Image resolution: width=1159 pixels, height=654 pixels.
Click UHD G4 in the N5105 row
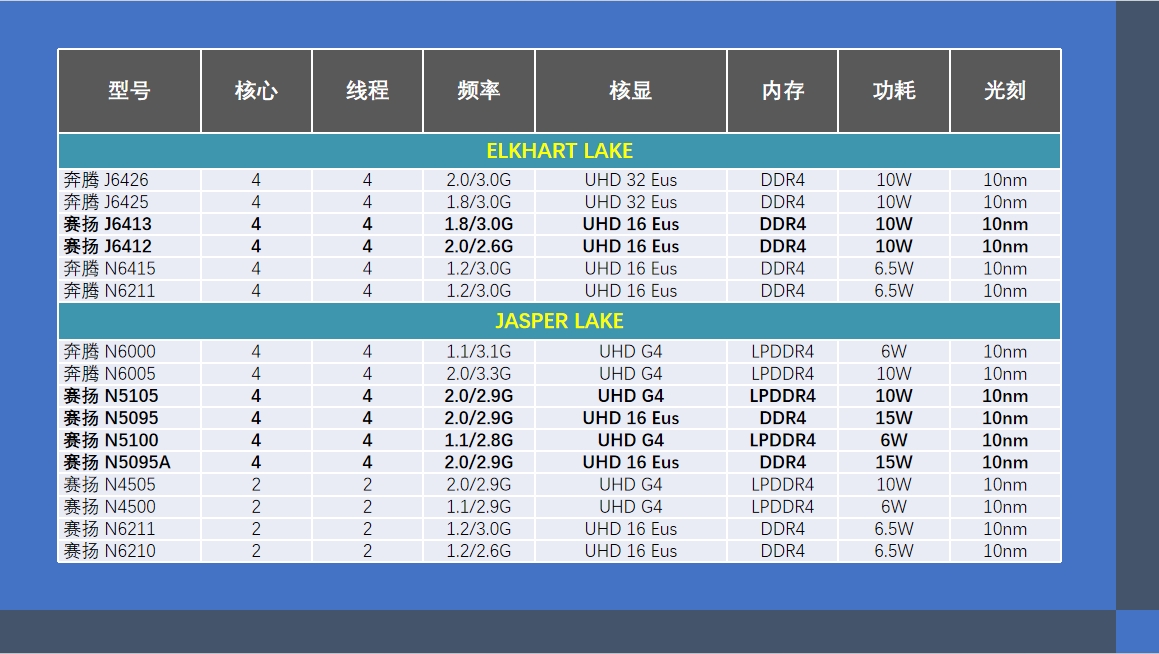pyautogui.click(x=631, y=395)
